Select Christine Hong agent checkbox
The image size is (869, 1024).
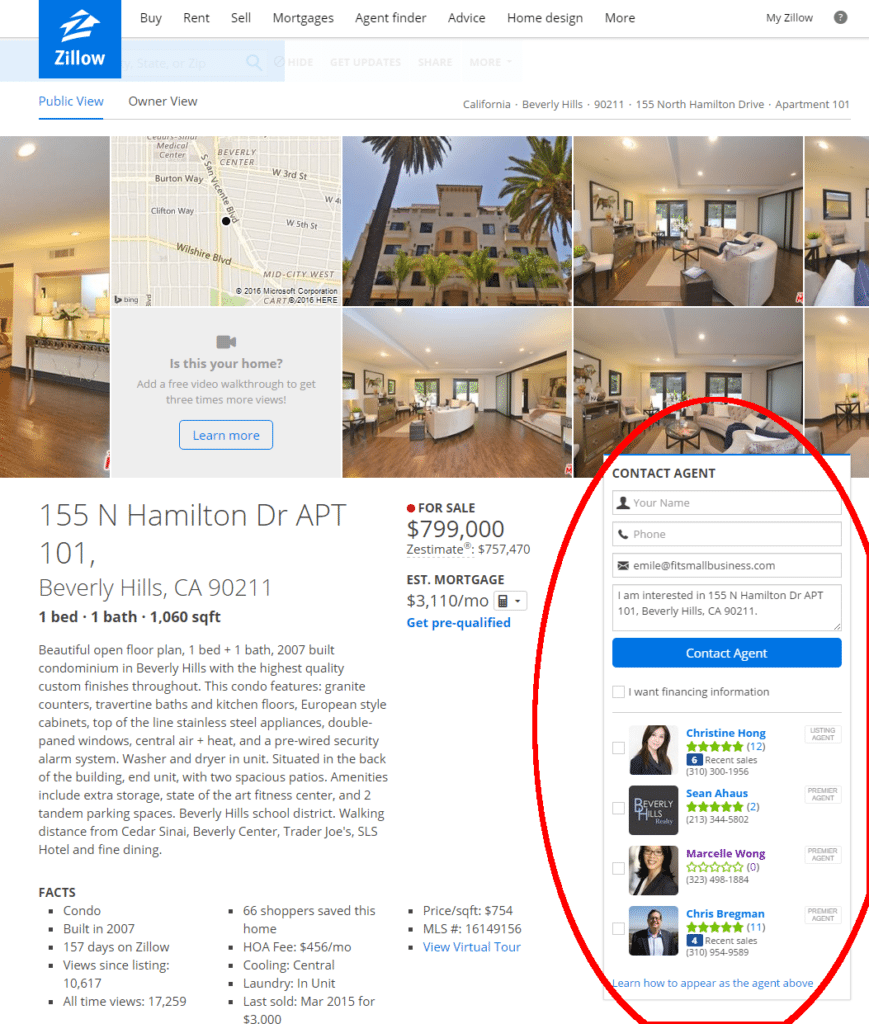pyautogui.click(x=618, y=748)
